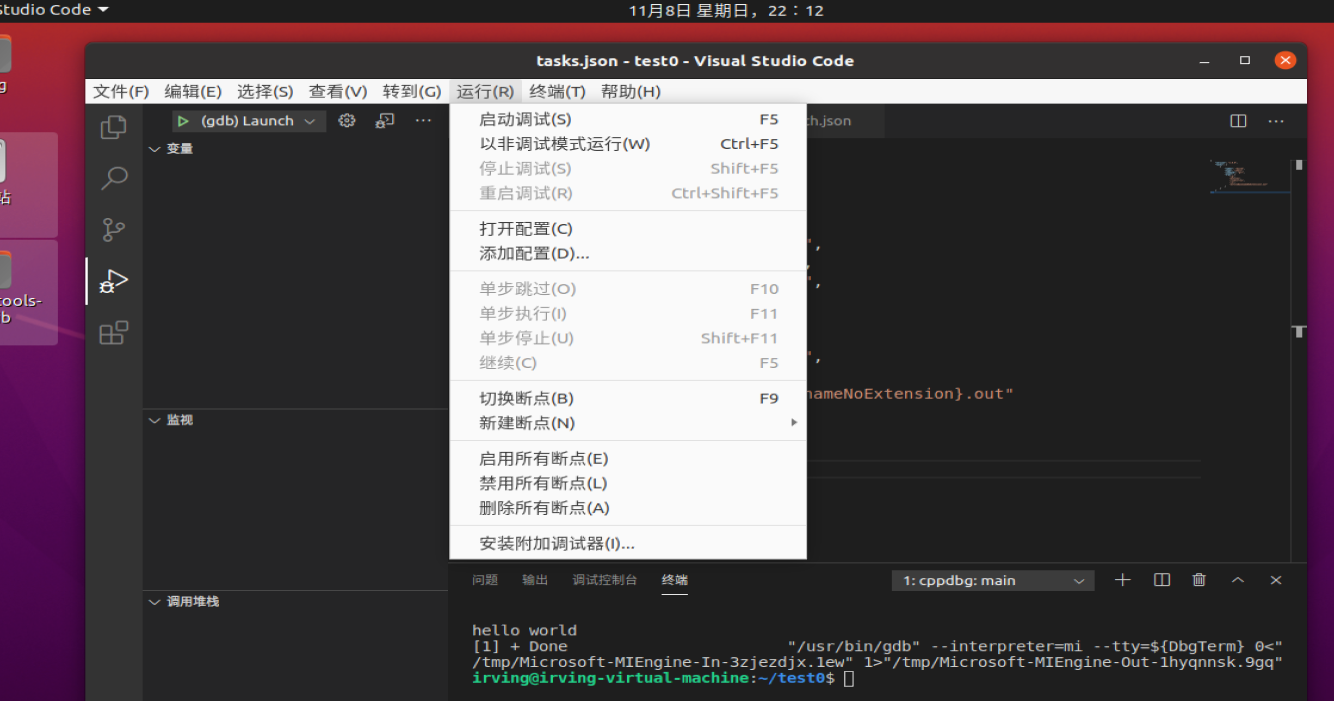Click the editor minimap preview
Screen dimensions: 1334x701
pyautogui.click(x=1249, y=176)
